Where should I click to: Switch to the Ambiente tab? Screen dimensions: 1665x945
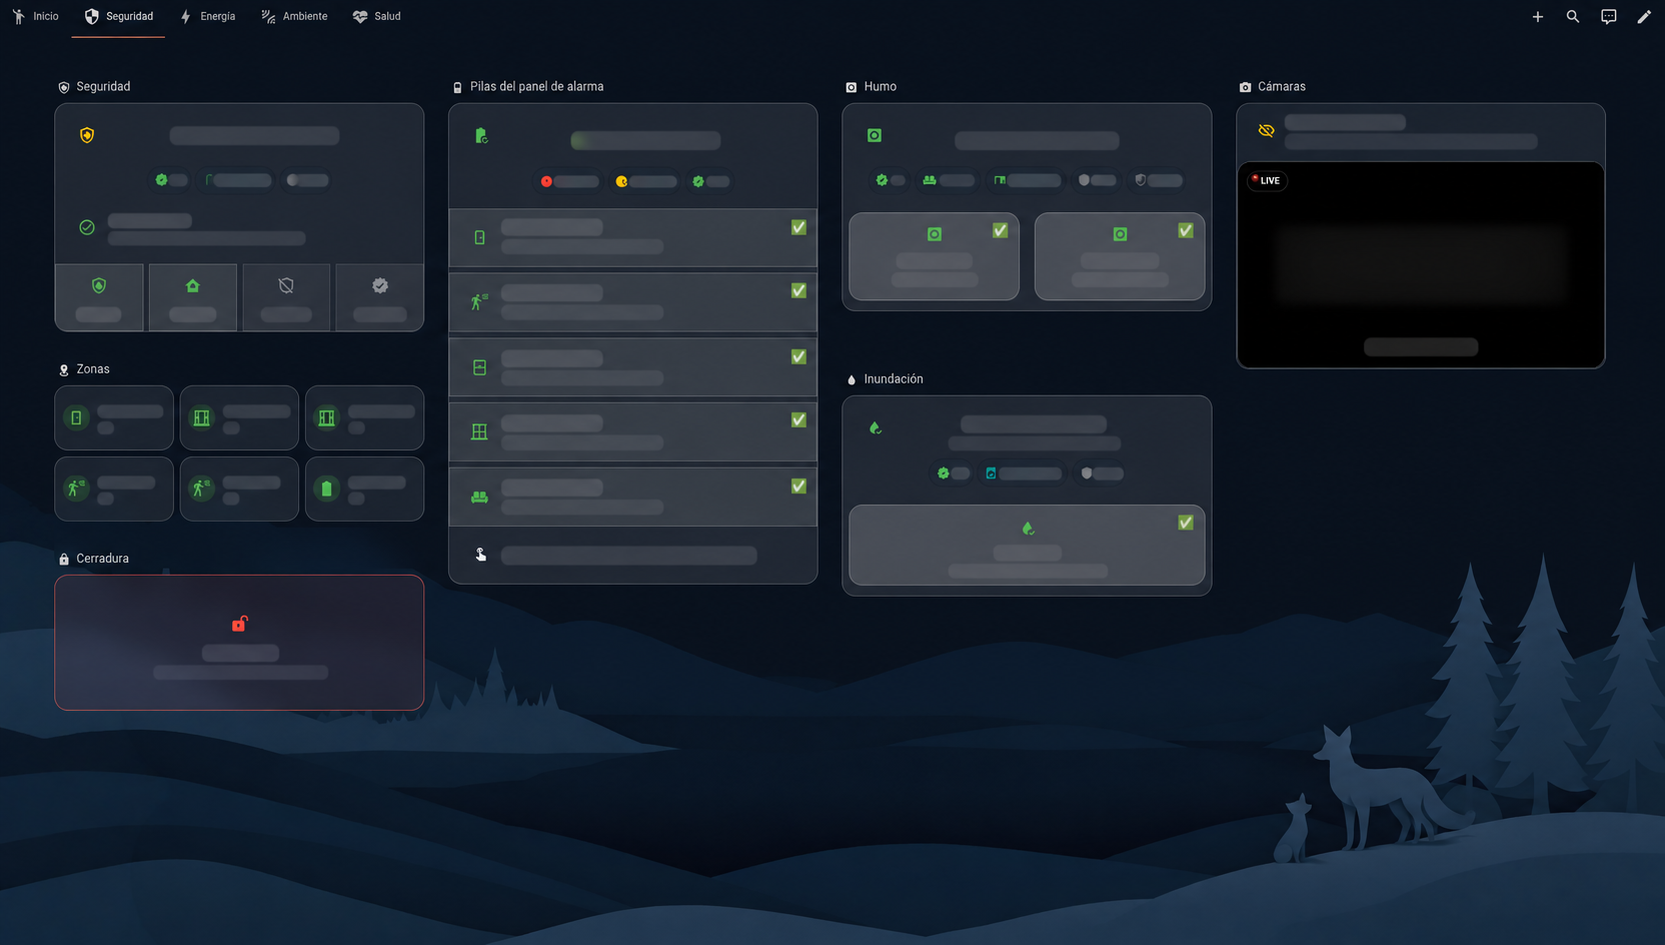(295, 16)
